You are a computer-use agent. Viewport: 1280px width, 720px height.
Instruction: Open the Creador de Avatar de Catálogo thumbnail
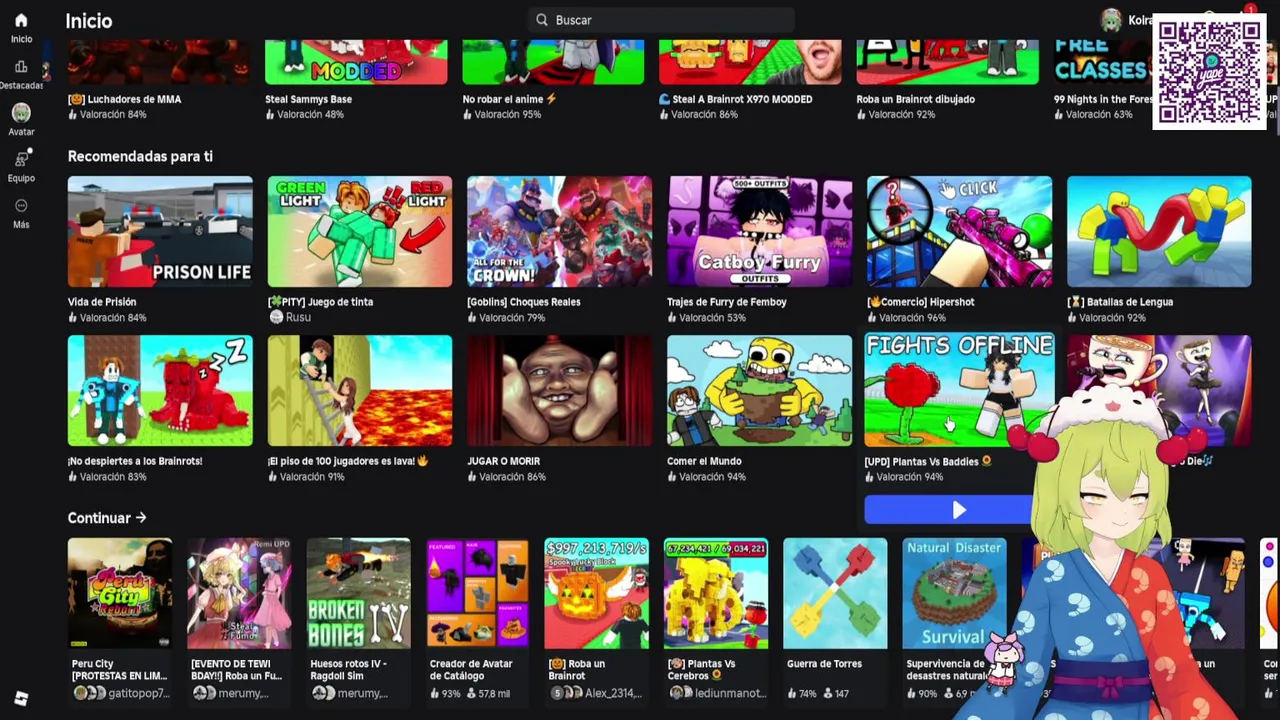(x=478, y=594)
